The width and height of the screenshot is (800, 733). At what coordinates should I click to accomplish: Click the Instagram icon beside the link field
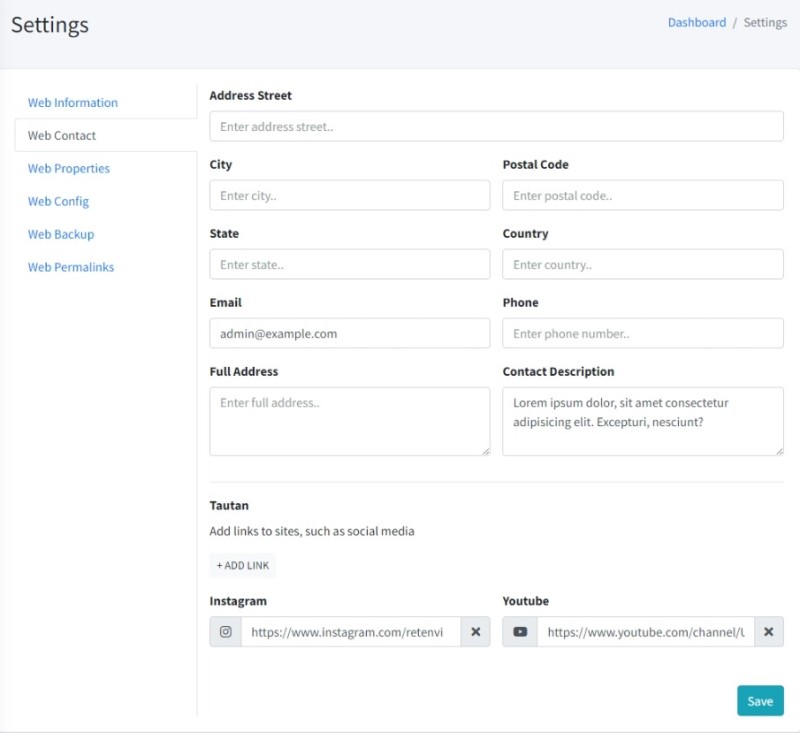pyautogui.click(x=226, y=632)
